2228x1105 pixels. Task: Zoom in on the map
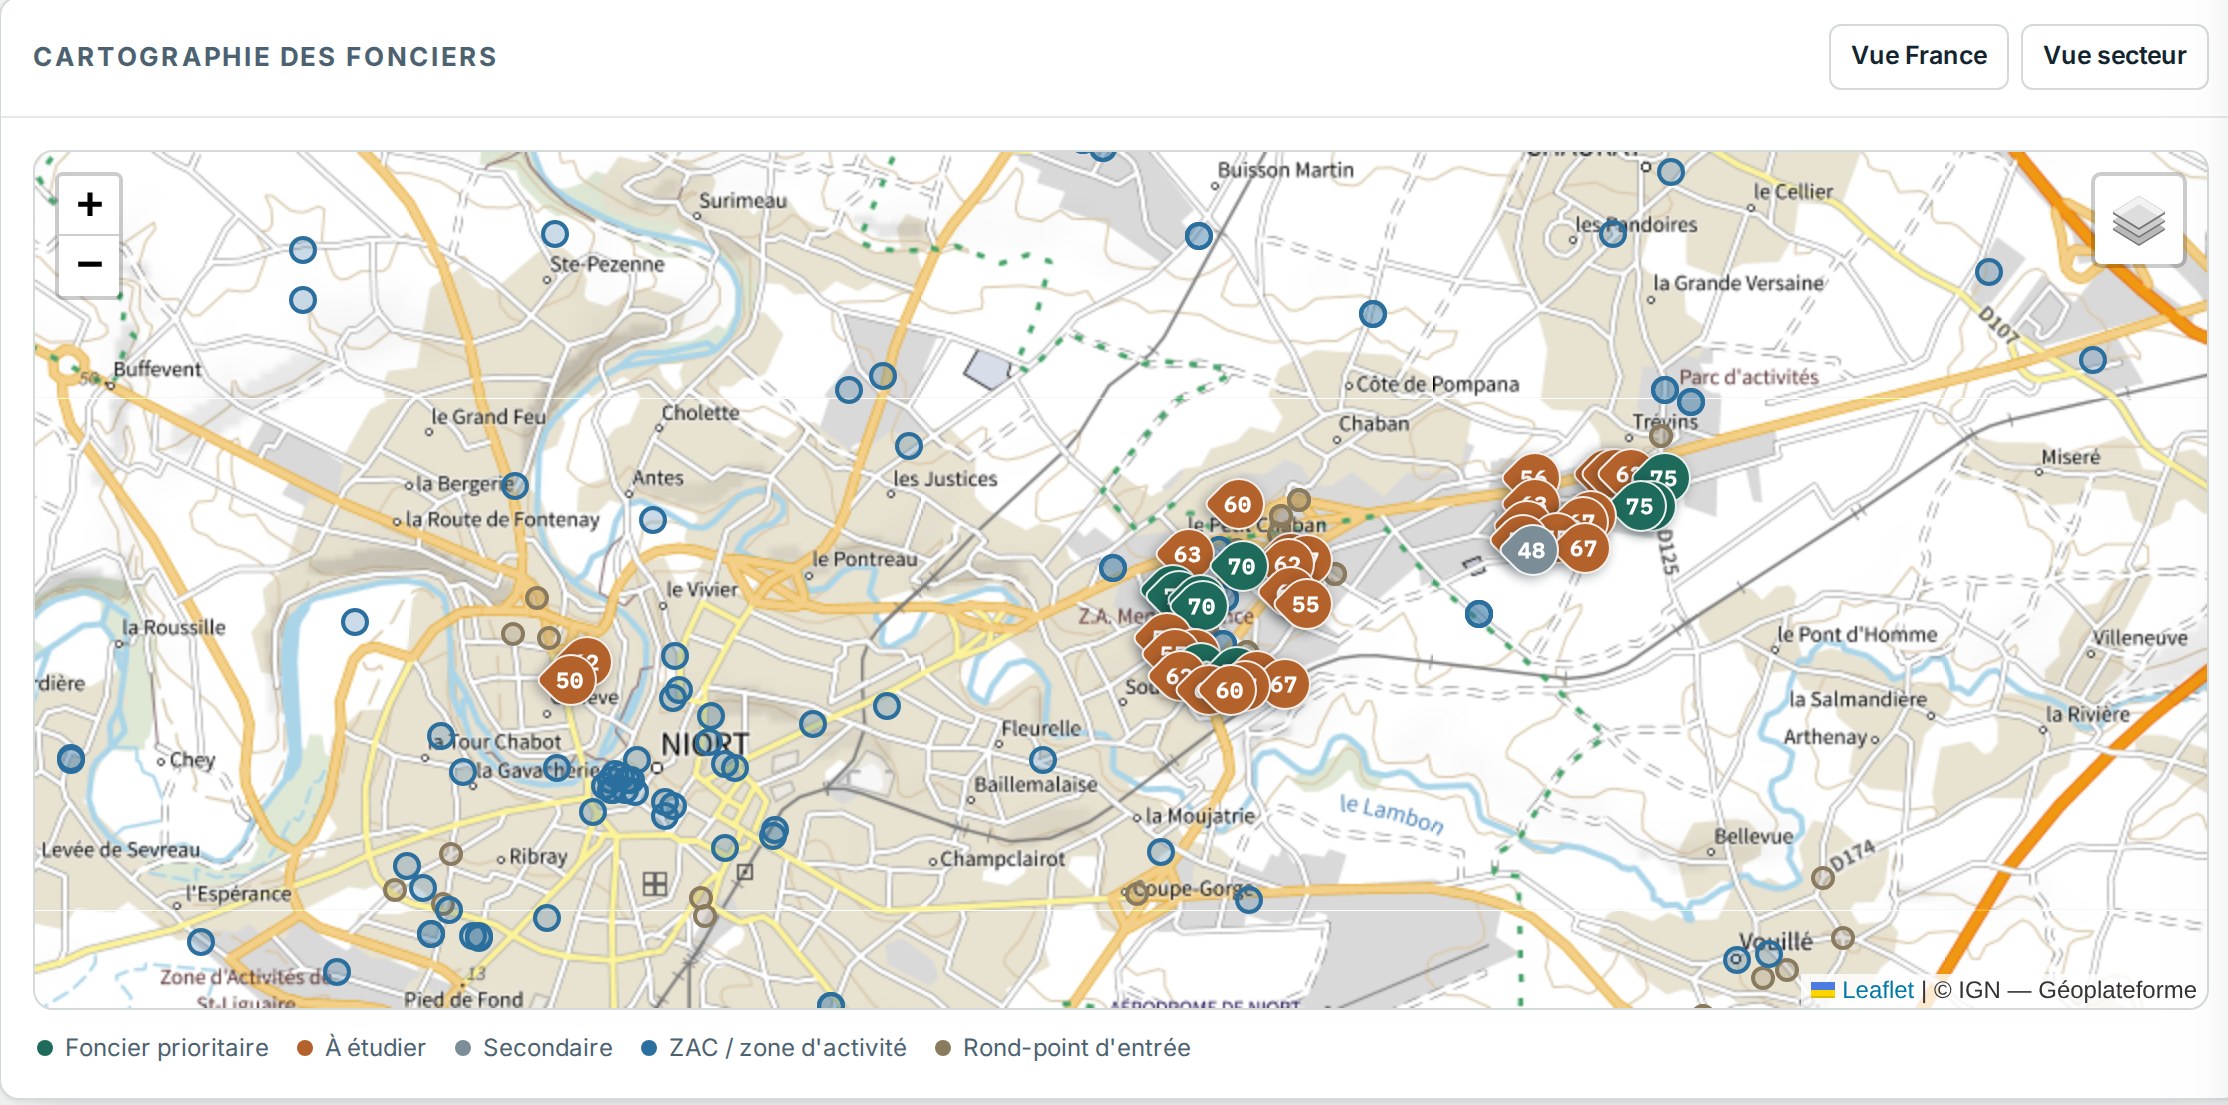point(89,205)
